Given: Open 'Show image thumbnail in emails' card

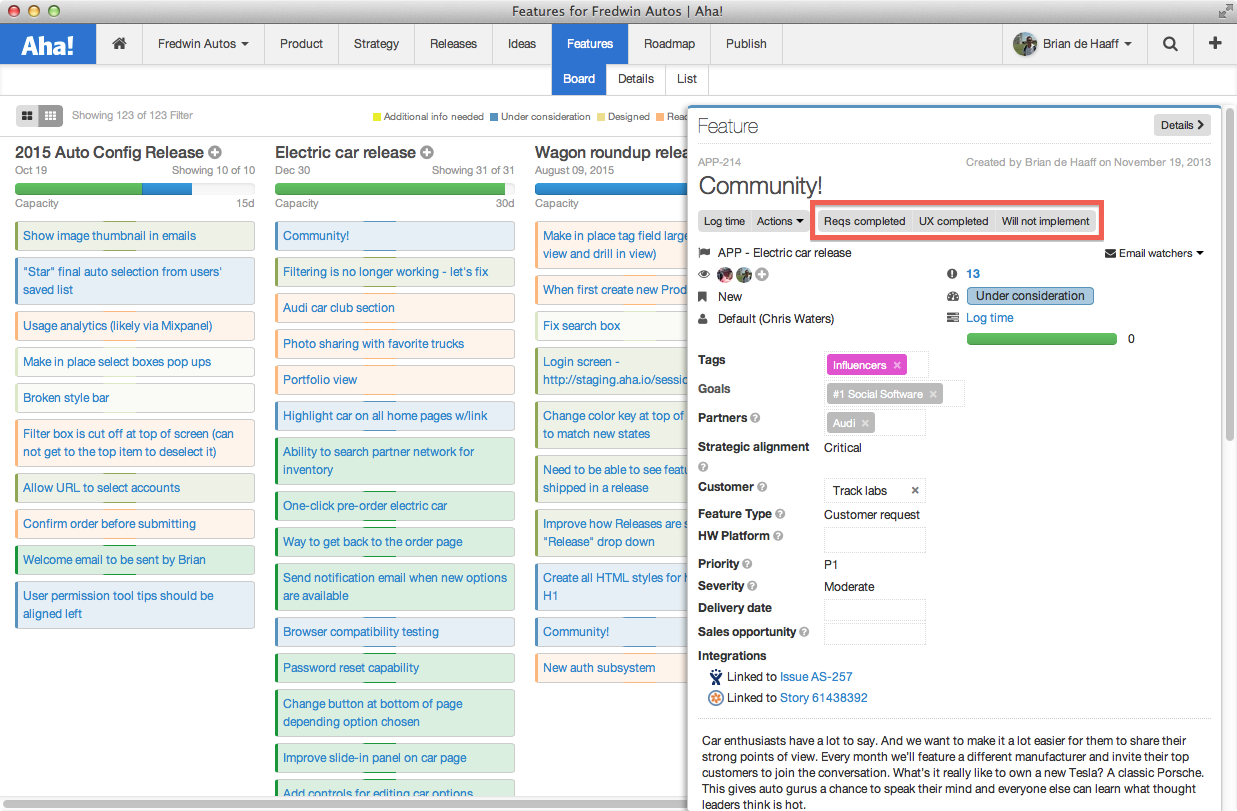Looking at the screenshot, I should [135, 236].
